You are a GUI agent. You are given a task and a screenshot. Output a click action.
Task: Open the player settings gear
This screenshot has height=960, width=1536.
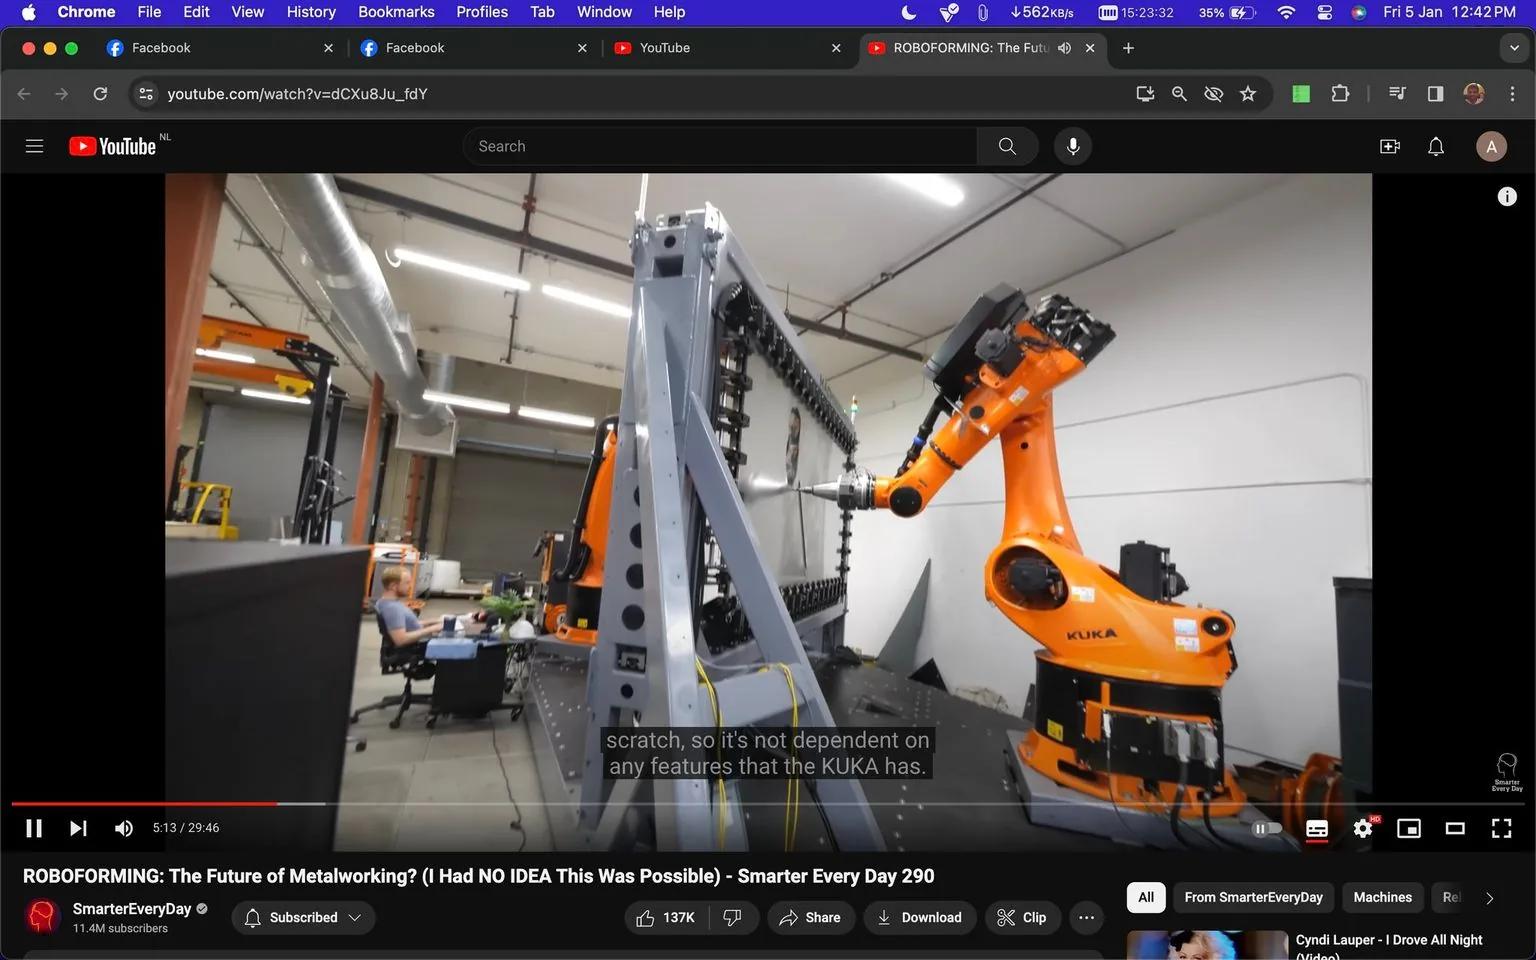[x=1362, y=828]
